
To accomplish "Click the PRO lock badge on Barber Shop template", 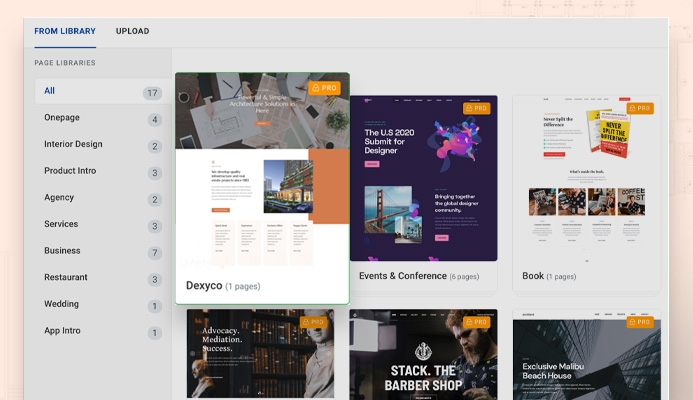I will coord(476,322).
